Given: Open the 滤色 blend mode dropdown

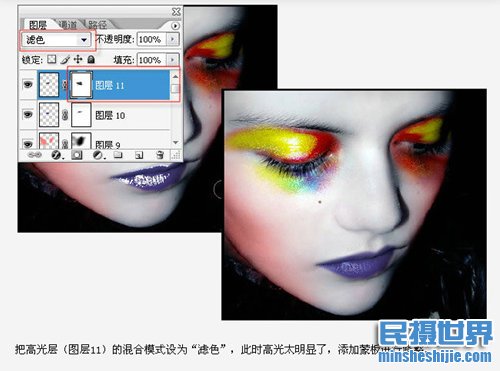Looking at the screenshot, I should tap(56, 40).
